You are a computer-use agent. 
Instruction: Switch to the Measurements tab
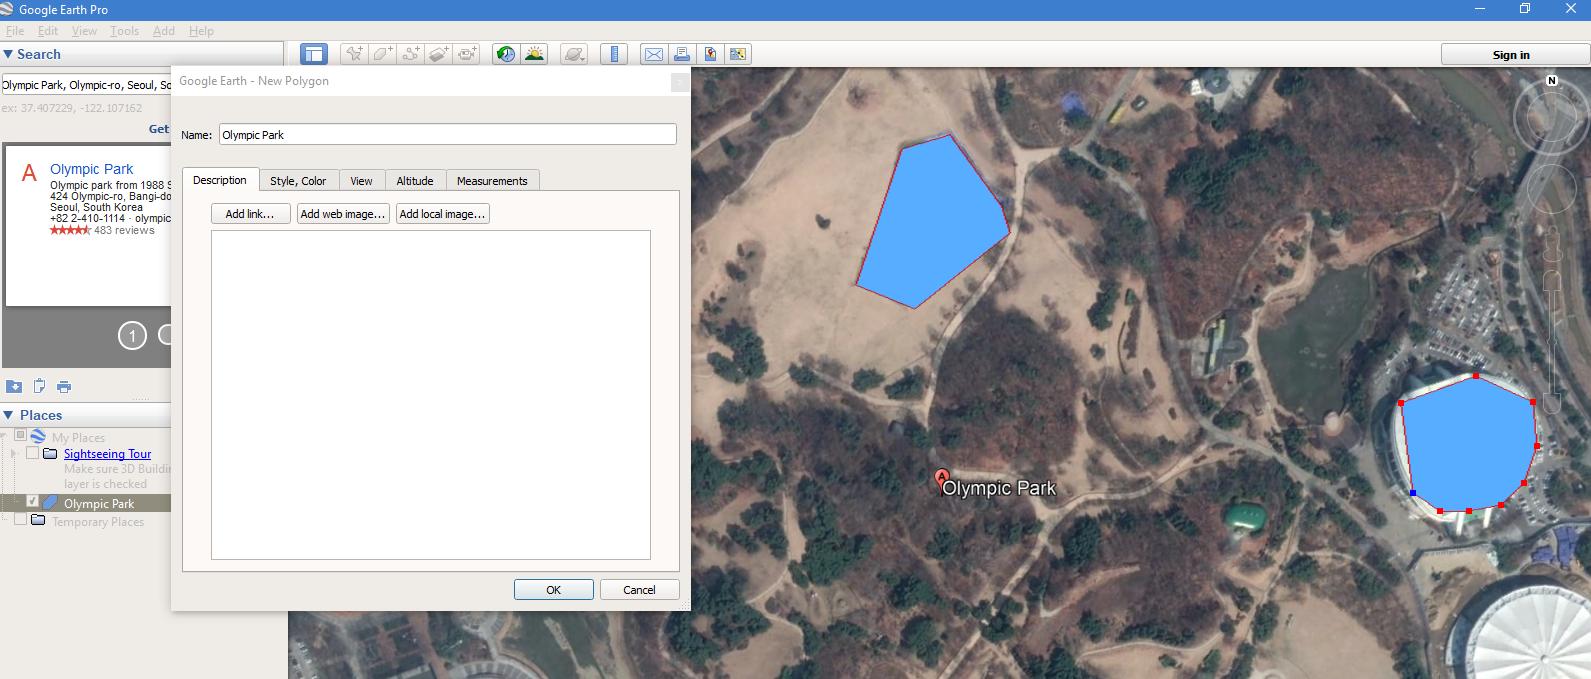point(492,181)
